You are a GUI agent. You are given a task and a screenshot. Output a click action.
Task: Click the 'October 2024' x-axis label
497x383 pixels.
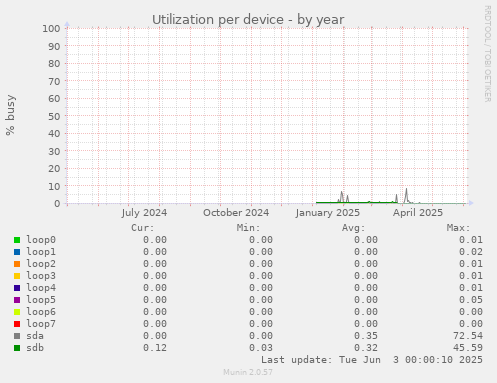[236, 213]
